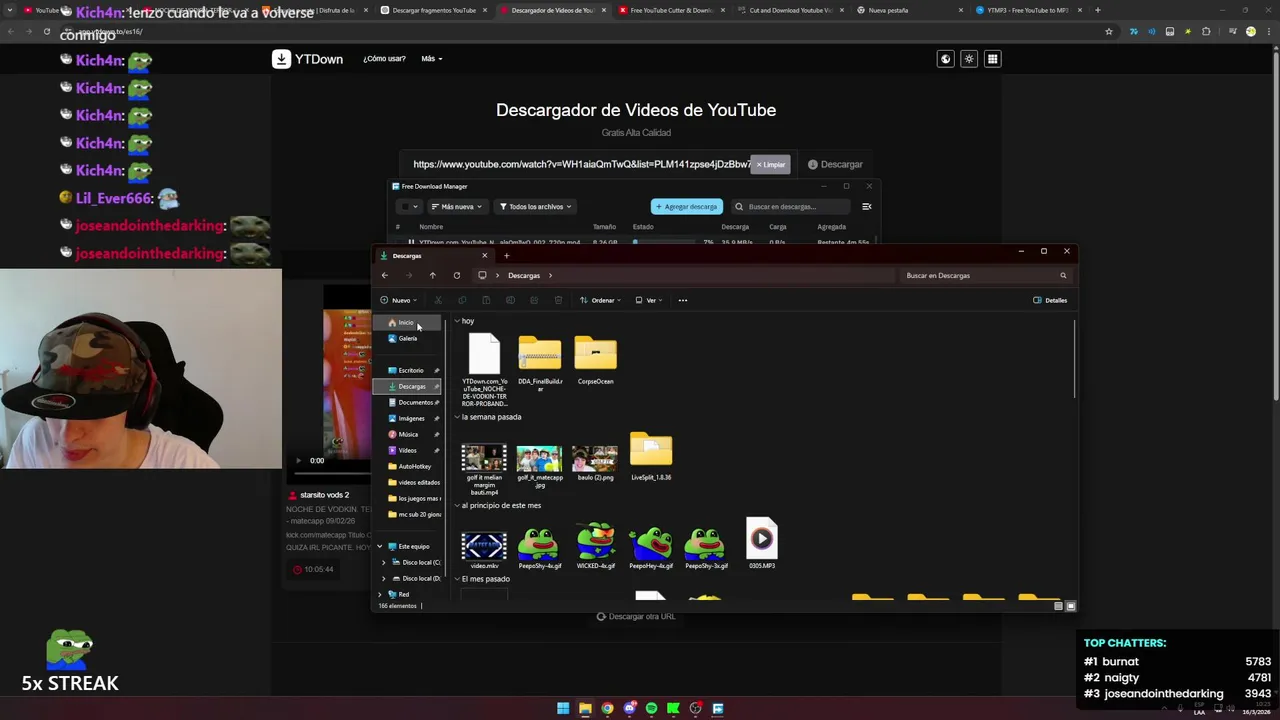
Task: Click the YTDown logo on the website
Action: point(307,59)
